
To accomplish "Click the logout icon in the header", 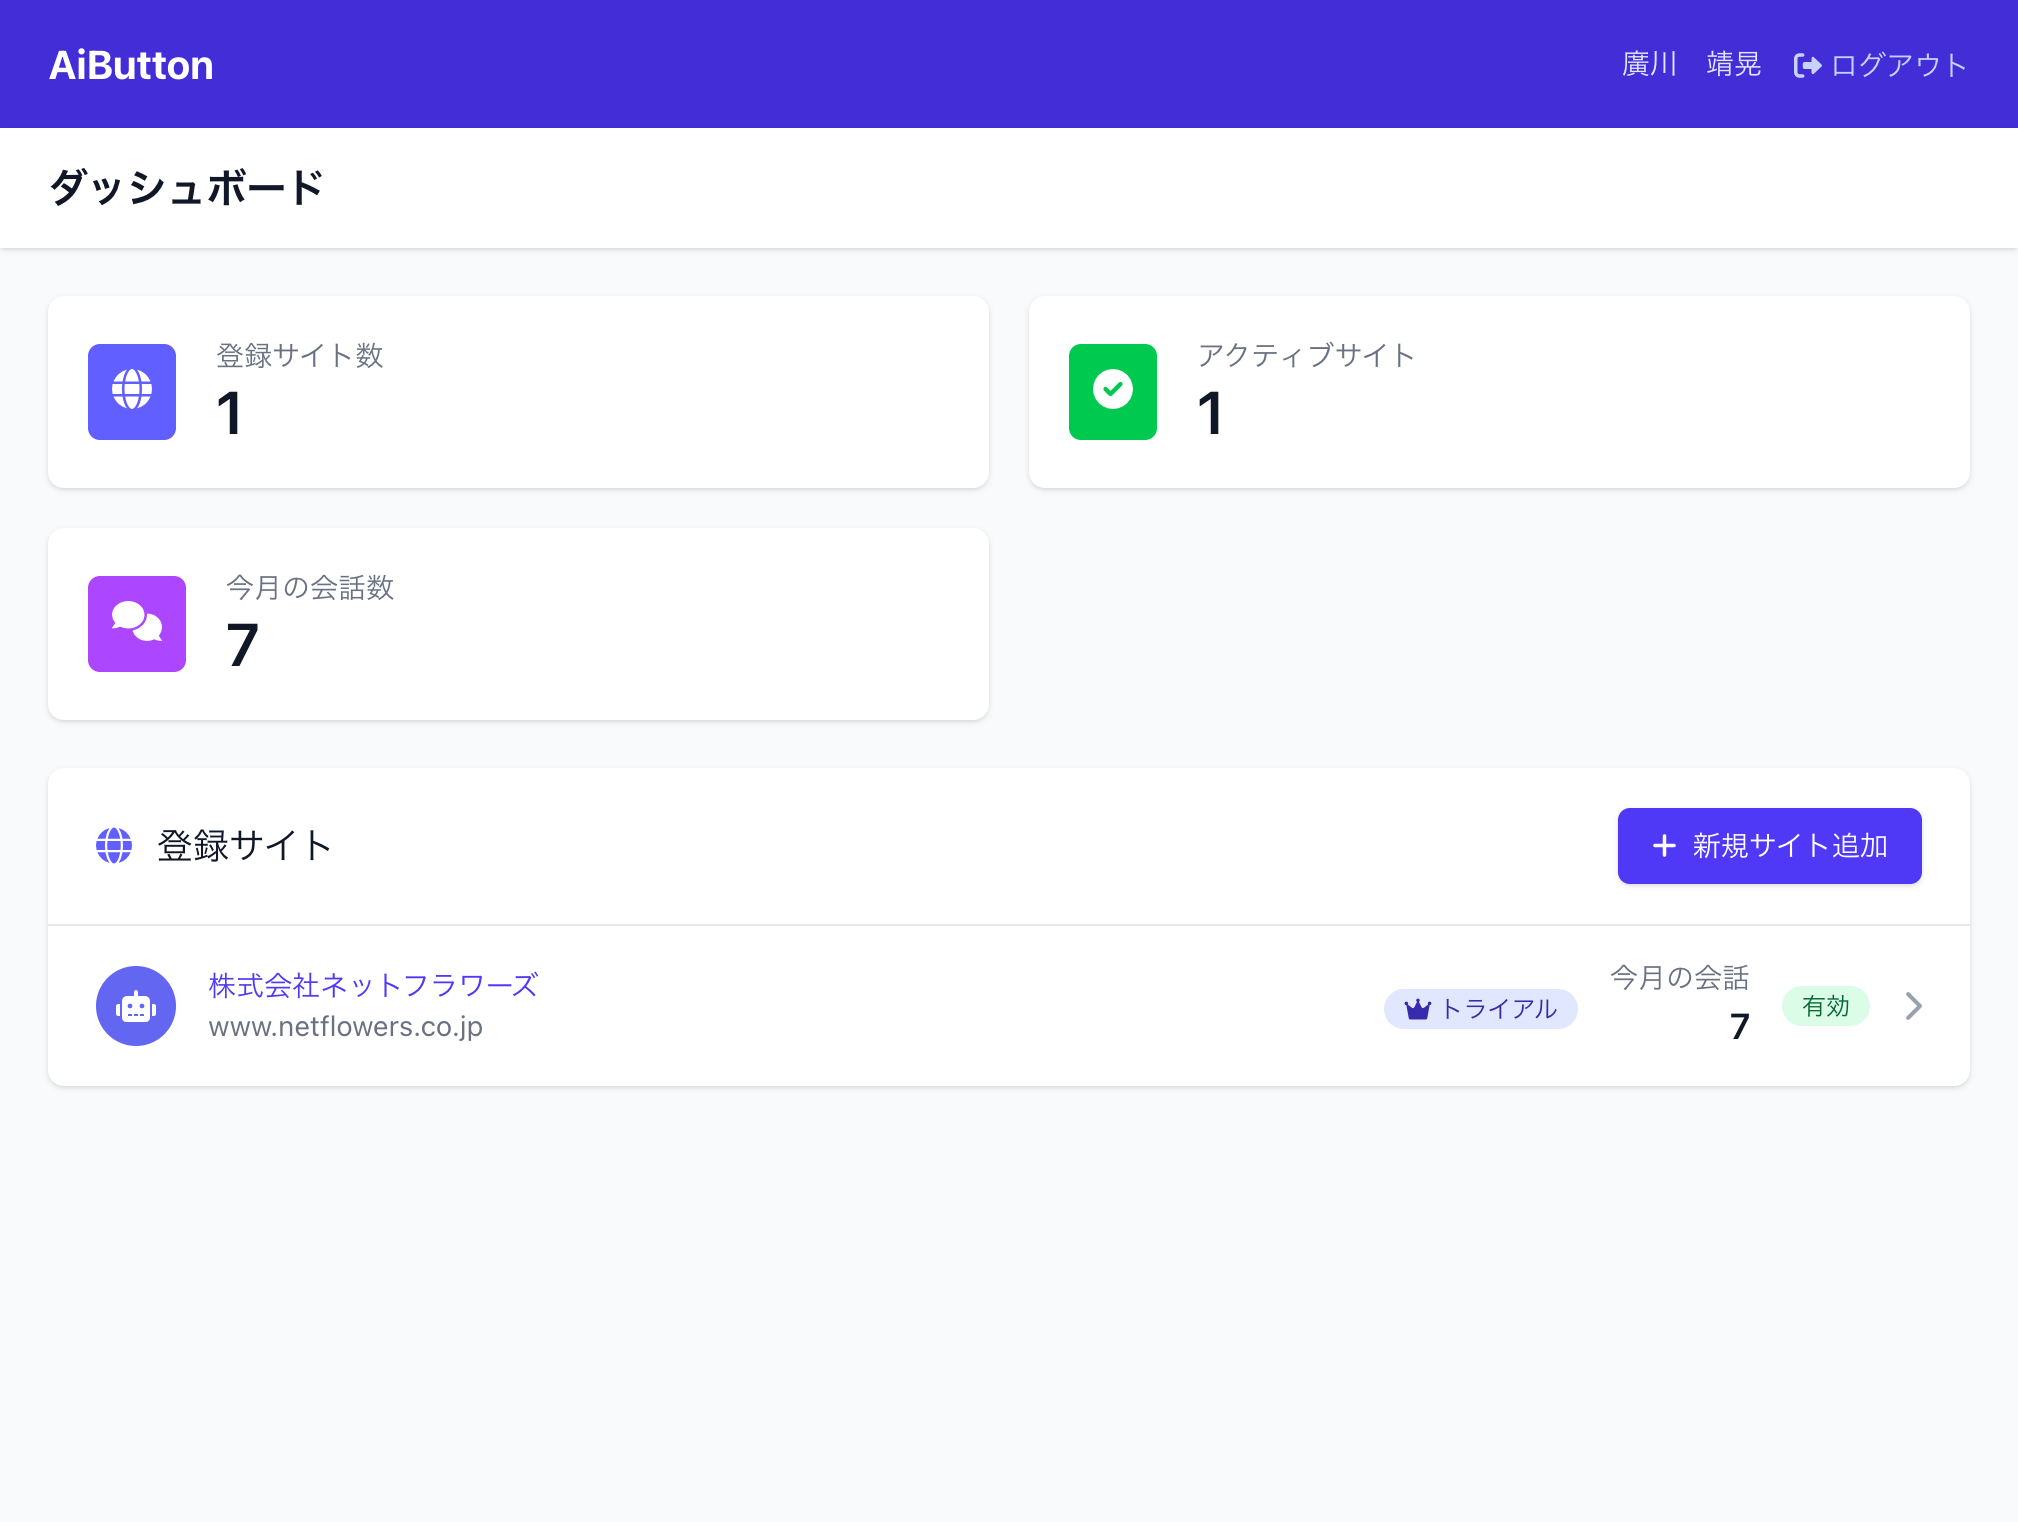I will click(x=1808, y=64).
